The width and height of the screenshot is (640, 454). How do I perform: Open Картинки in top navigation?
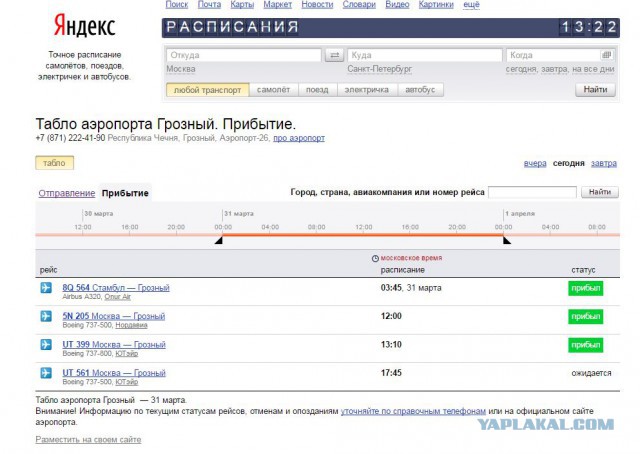click(x=436, y=4)
